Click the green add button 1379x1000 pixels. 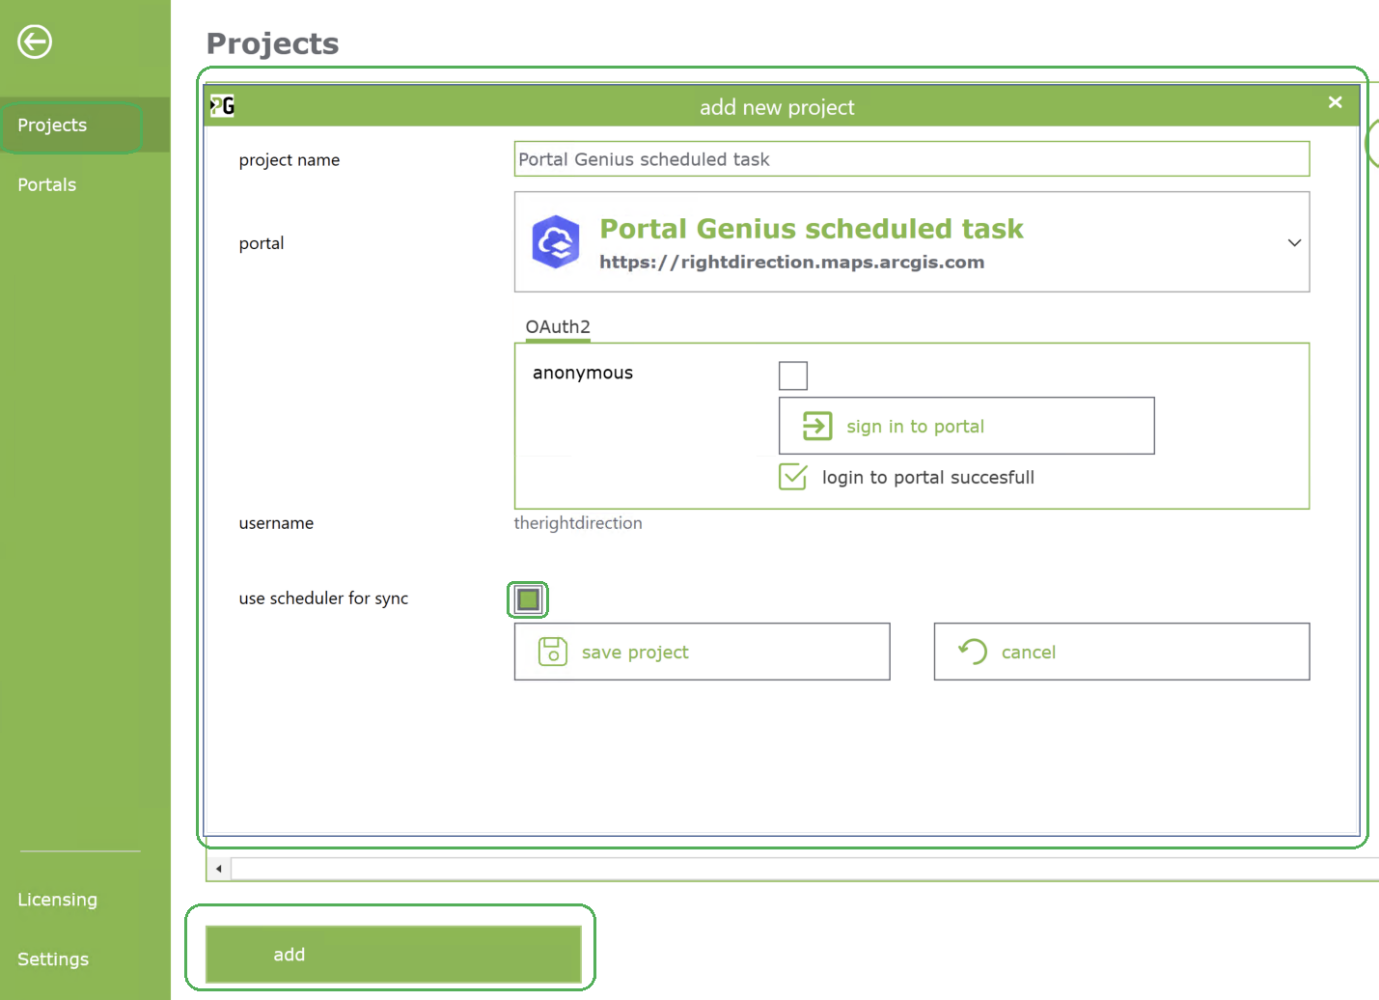tap(393, 954)
